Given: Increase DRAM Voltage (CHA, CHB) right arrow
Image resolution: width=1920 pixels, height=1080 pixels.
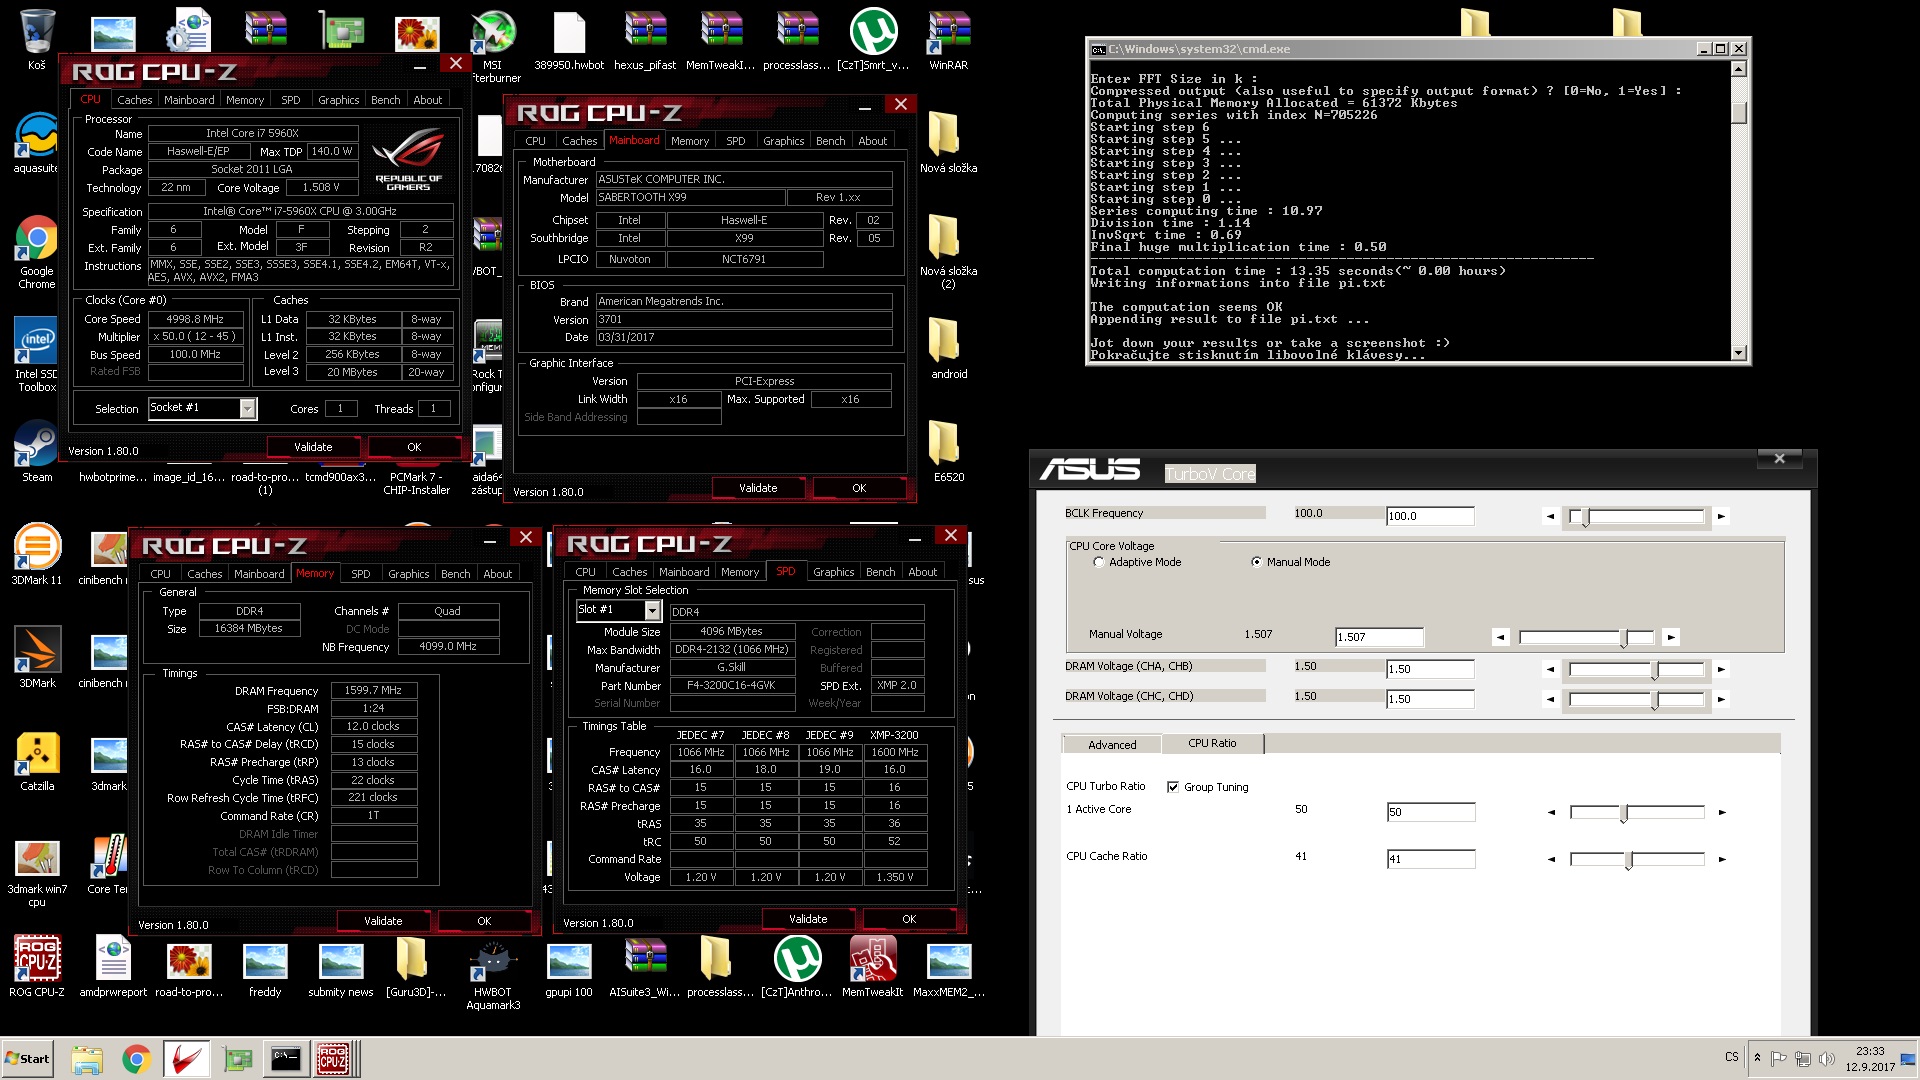Looking at the screenshot, I should tap(1721, 669).
